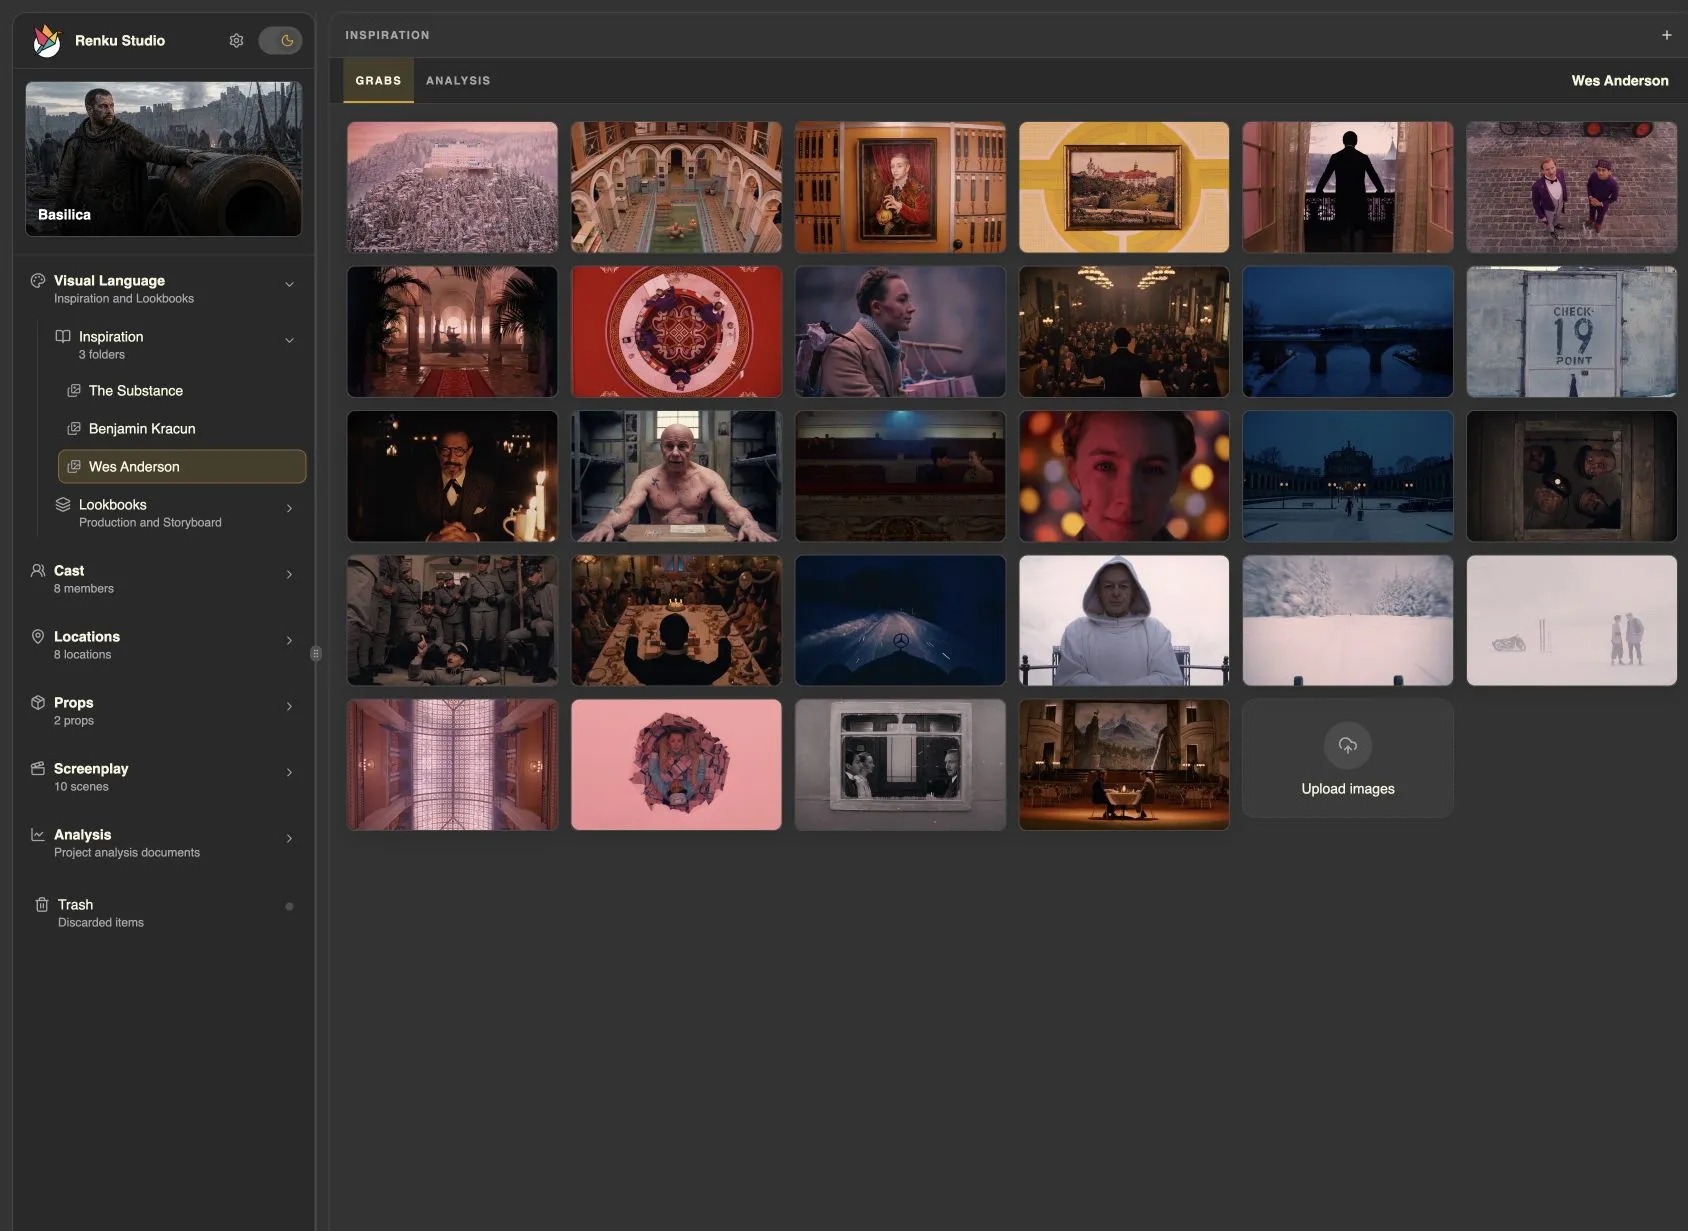Open the yellow framed landscape painting thumbnail
Screen dimensions: 1688x1231
pyautogui.click(x=1124, y=188)
